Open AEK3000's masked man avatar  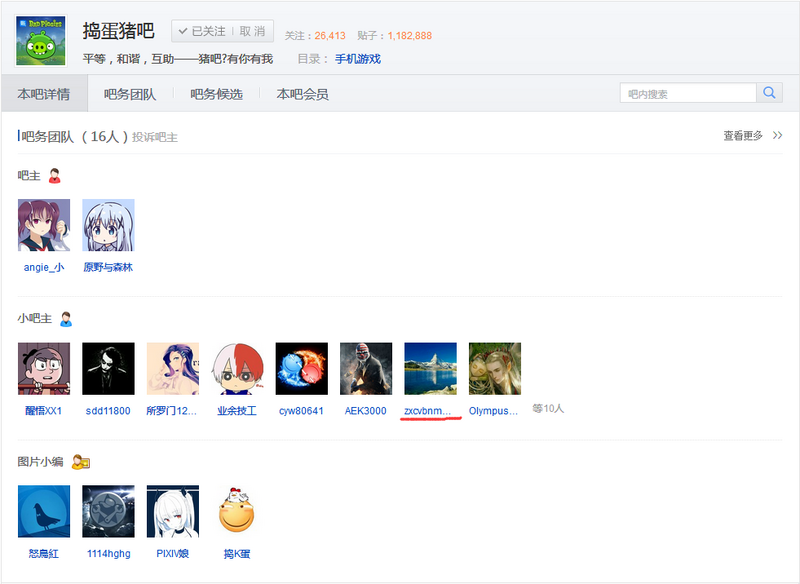(x=366, y=368)
